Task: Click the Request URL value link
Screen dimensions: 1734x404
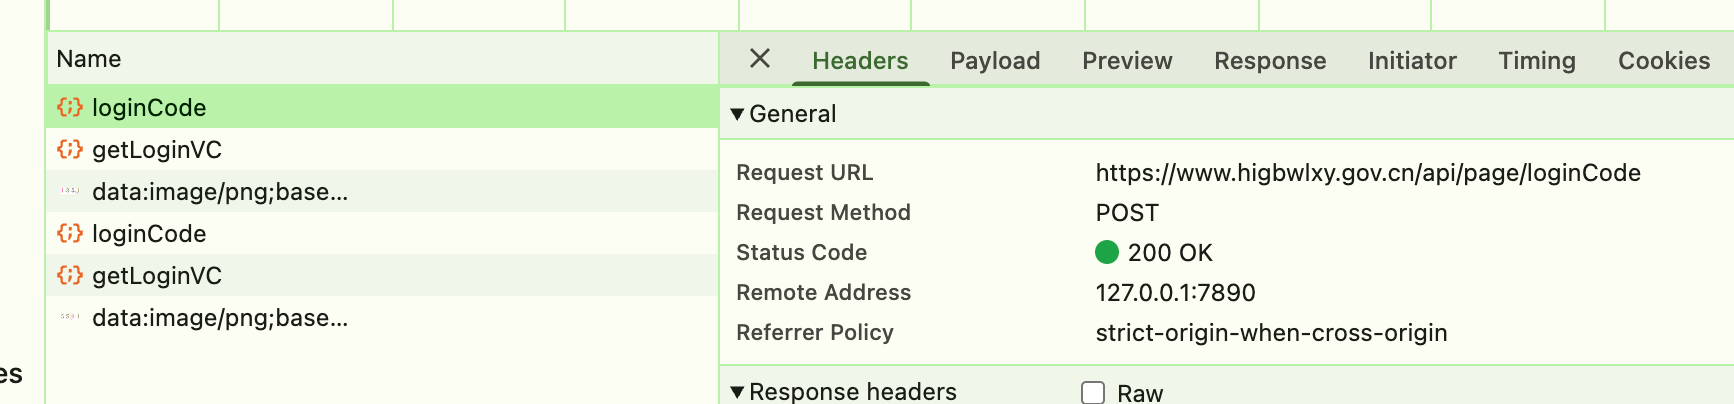Action: click(1368, 173)
